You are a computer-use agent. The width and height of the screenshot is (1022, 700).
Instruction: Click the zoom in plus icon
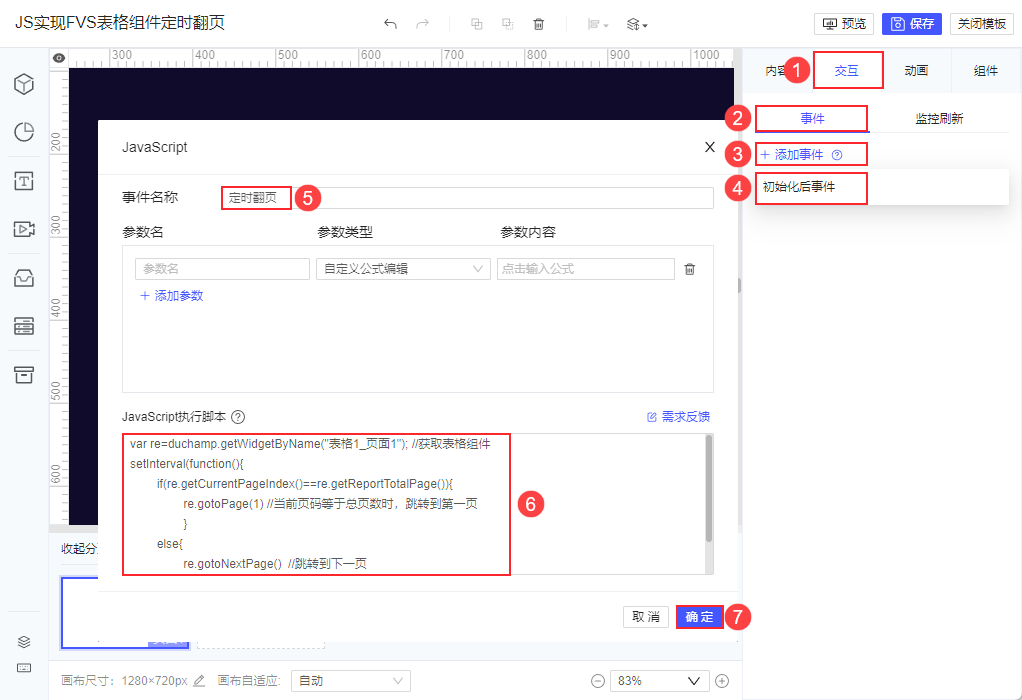point(722,680)
